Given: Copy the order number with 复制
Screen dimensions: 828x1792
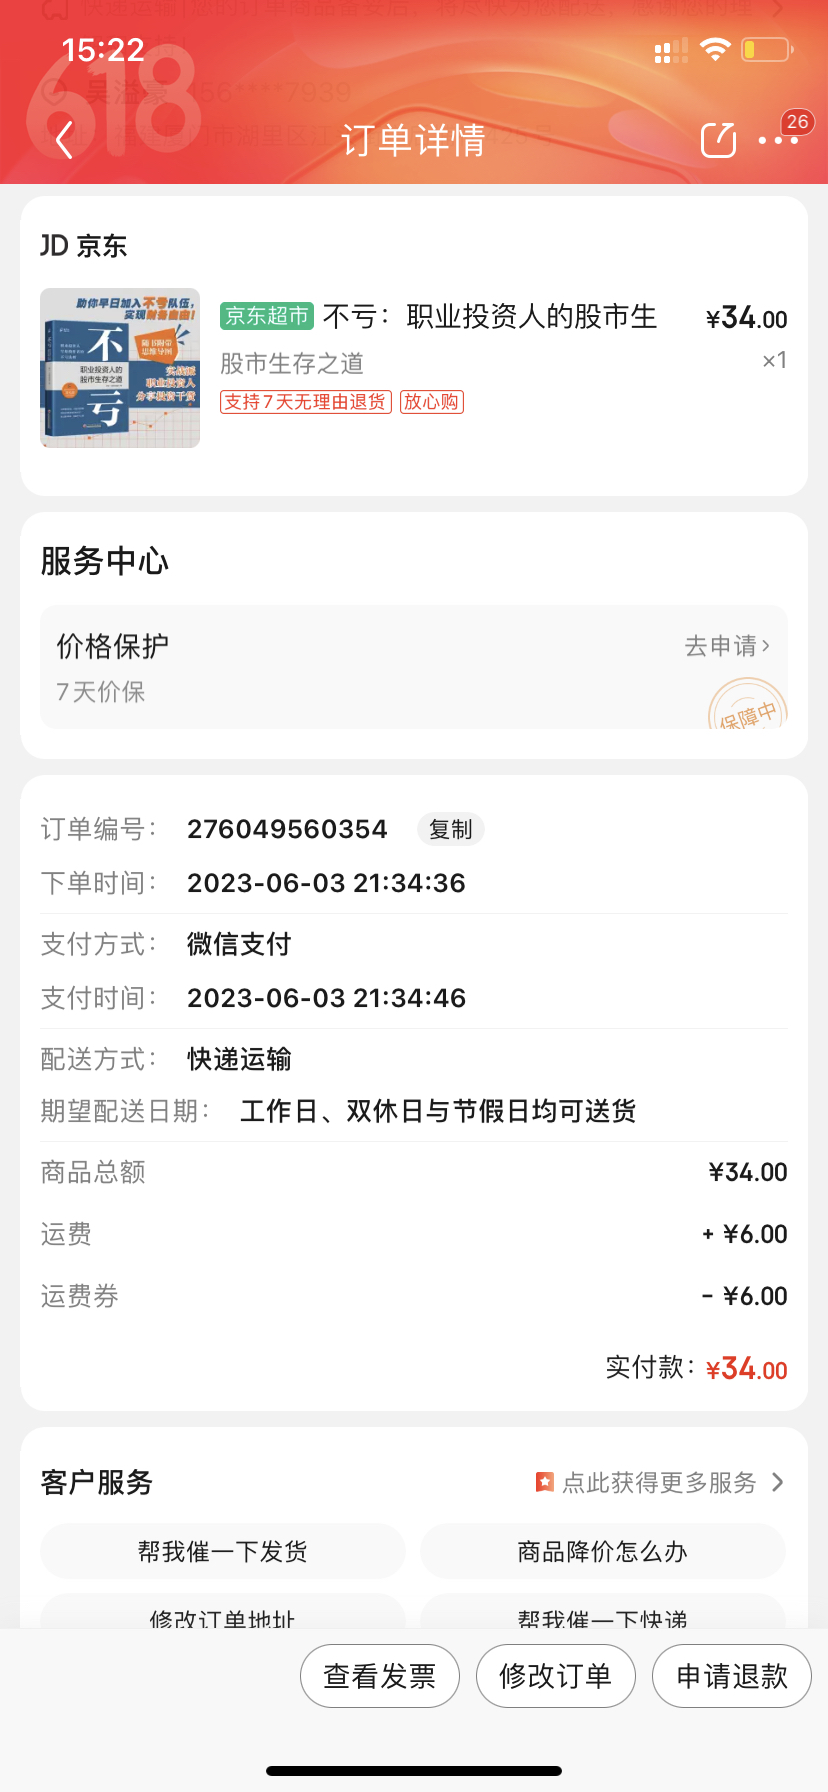Looking at the screenshot, I should (450, 829).
